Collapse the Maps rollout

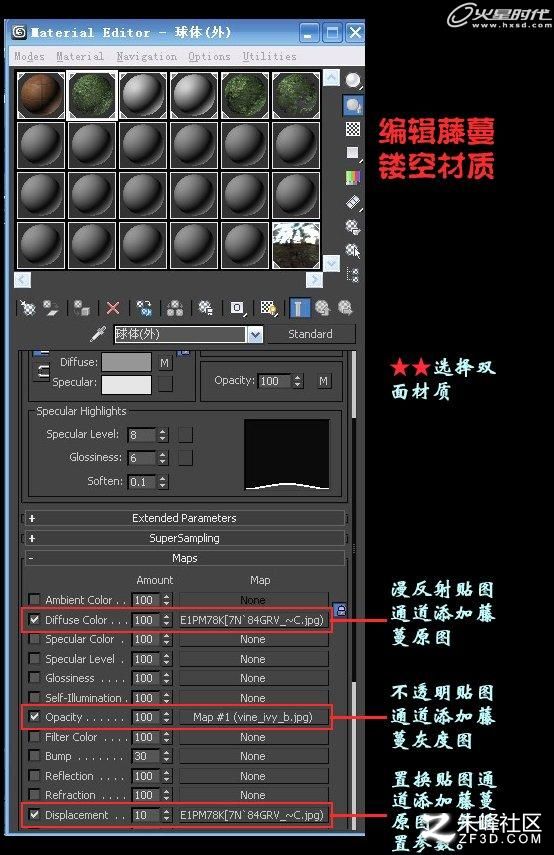tap(184, 558)
